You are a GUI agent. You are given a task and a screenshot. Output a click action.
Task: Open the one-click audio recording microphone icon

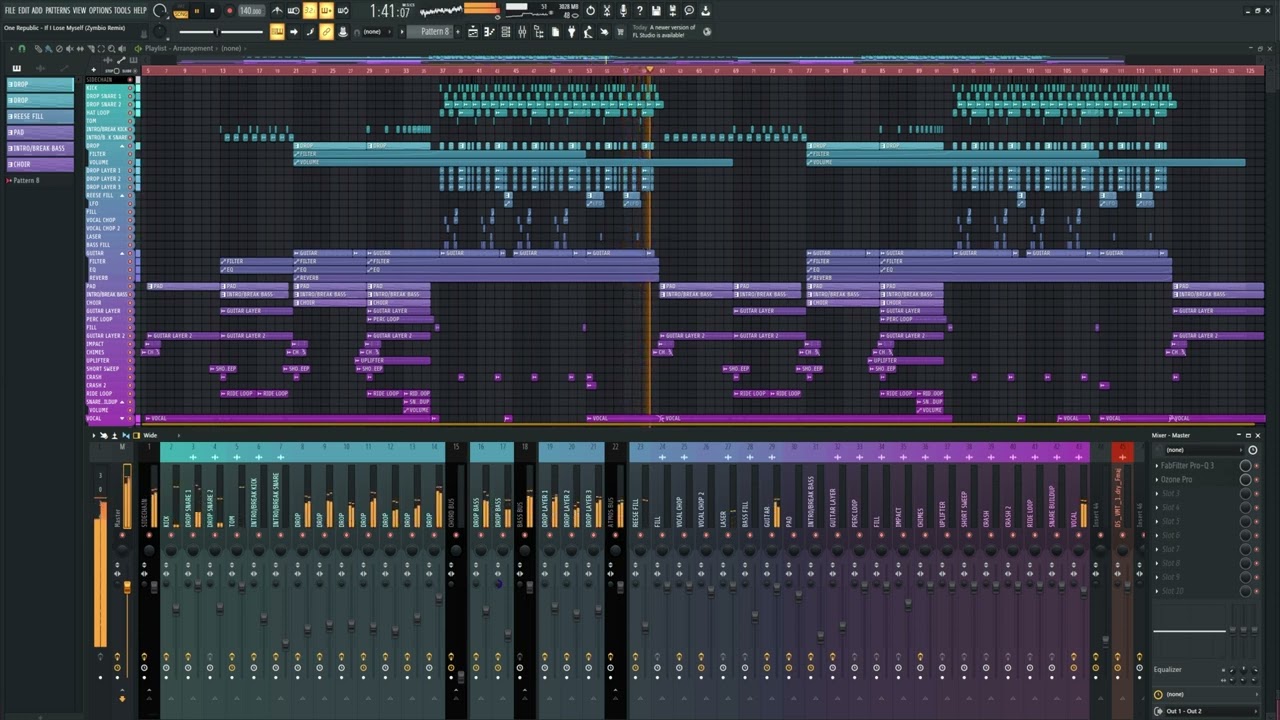coord(623,11)
